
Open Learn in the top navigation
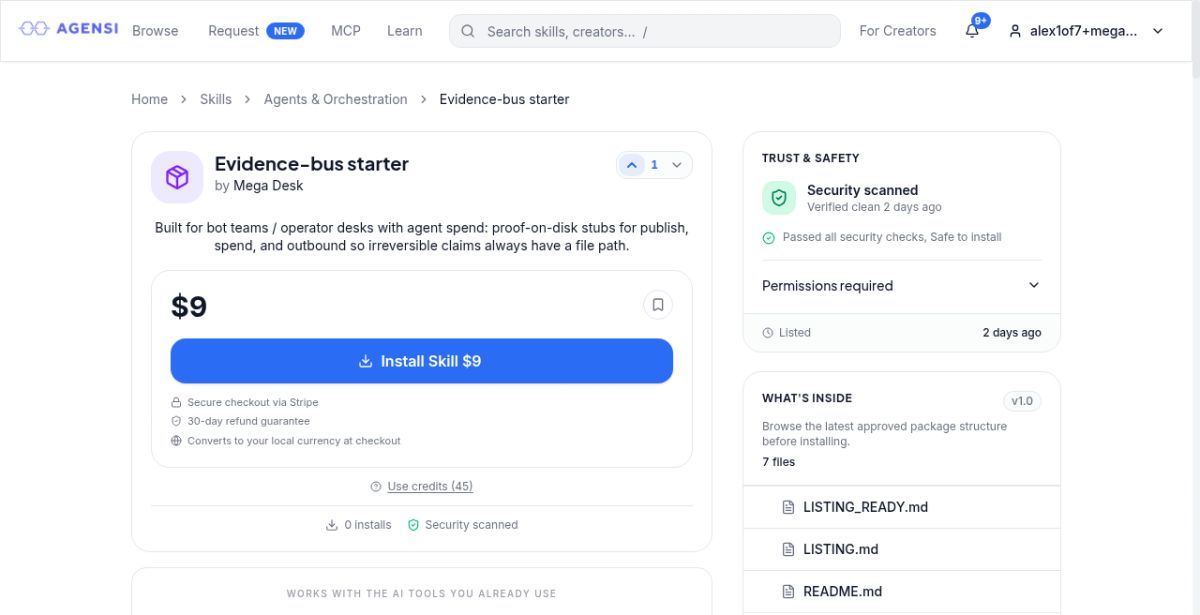coord(405,31)
